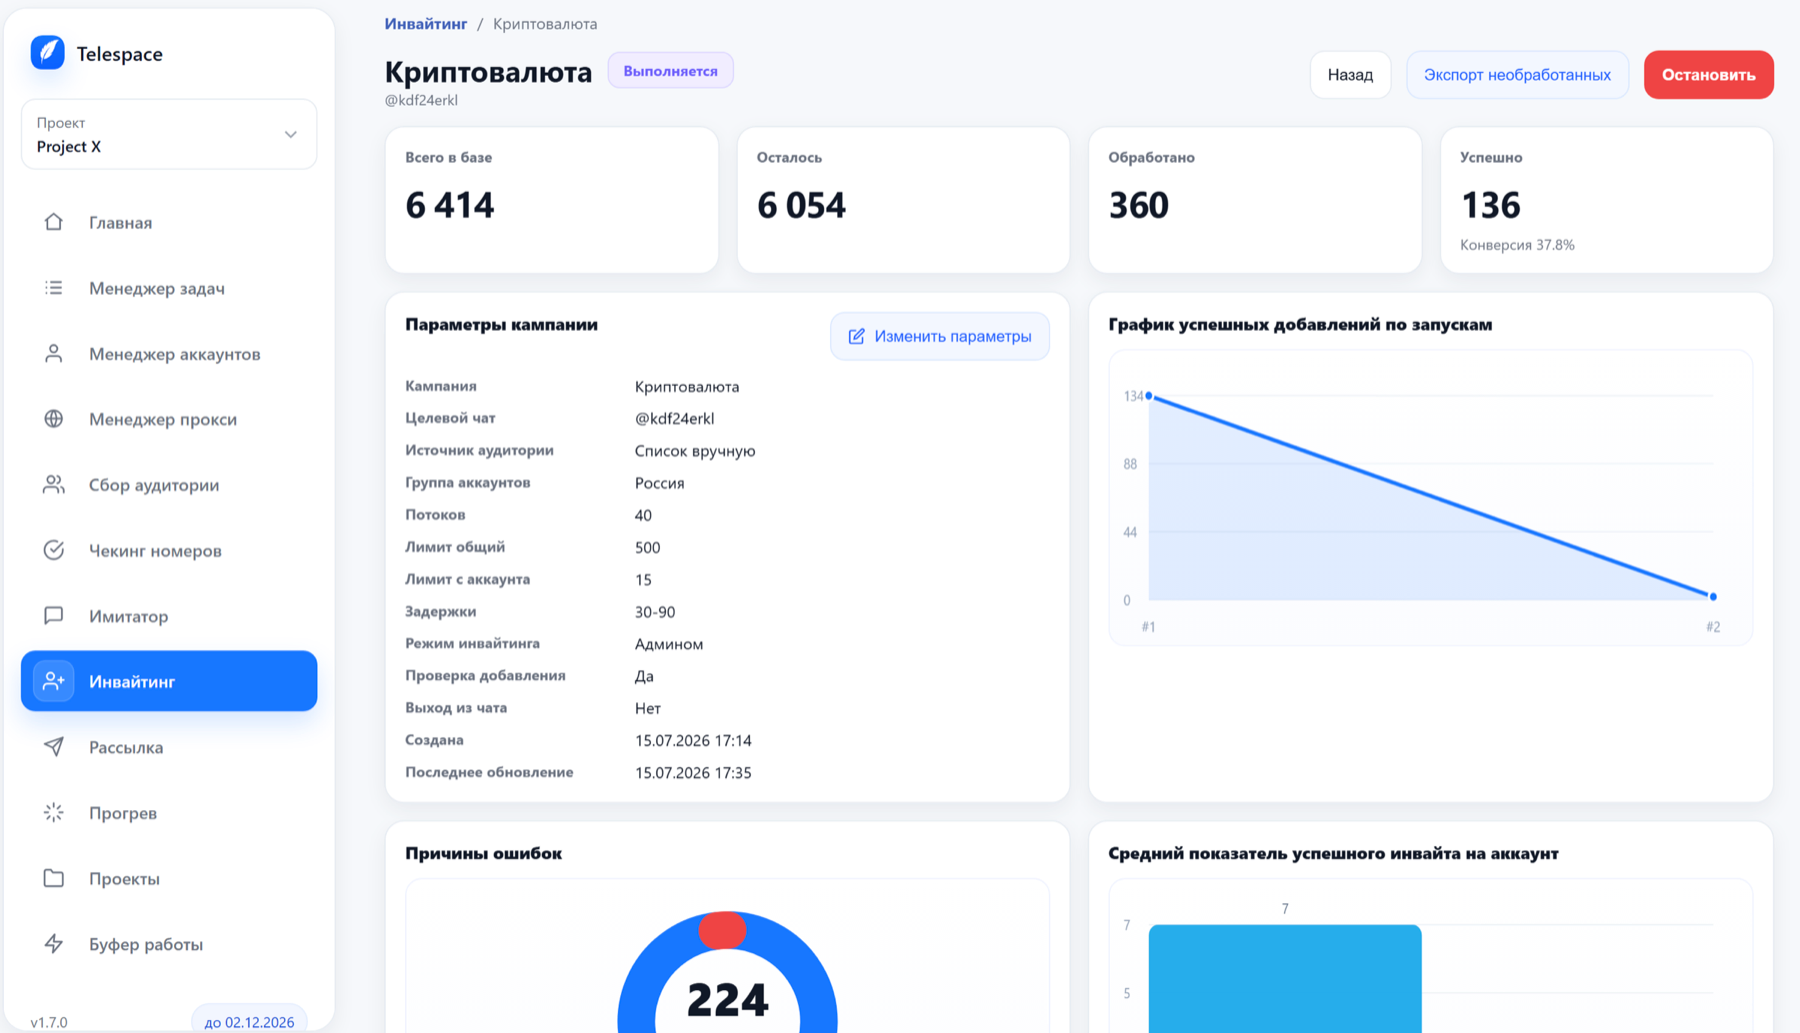This screenshot has height=1033, width=1800.
Task: Click the Целевой чат value @kdf24erkl
Action: (674, 419)
